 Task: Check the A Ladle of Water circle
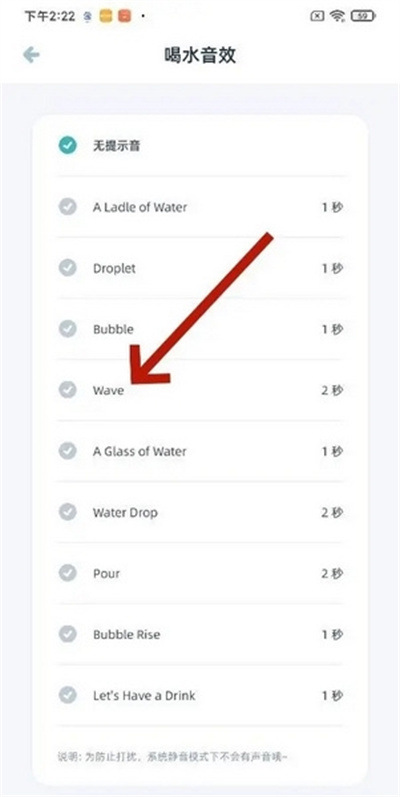67,207
